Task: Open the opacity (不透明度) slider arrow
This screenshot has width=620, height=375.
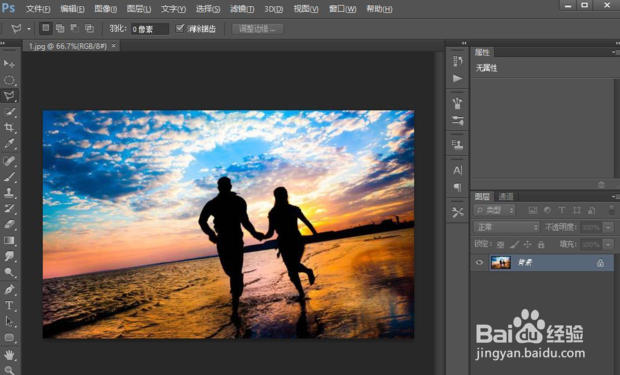Action: (x=609, y=227)
